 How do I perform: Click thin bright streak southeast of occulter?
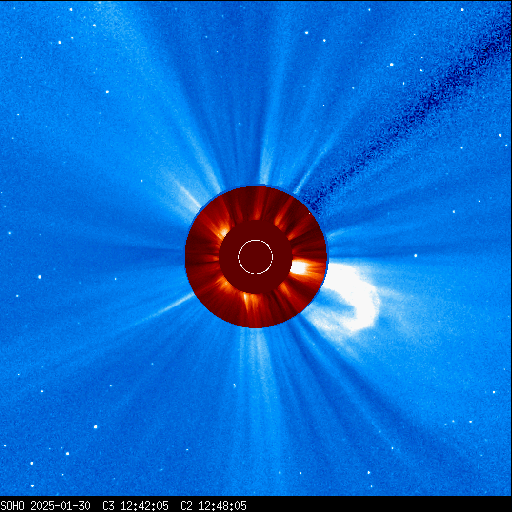coord(172,305)
